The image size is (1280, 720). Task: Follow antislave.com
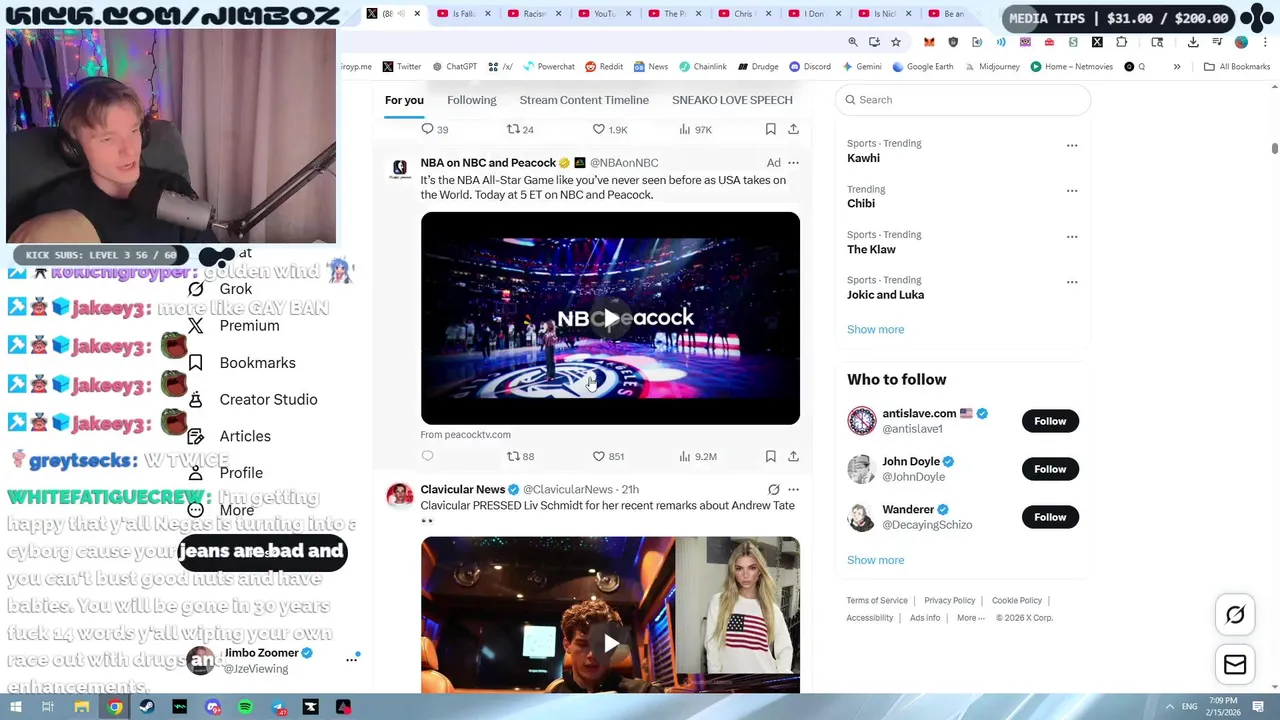1050,421
